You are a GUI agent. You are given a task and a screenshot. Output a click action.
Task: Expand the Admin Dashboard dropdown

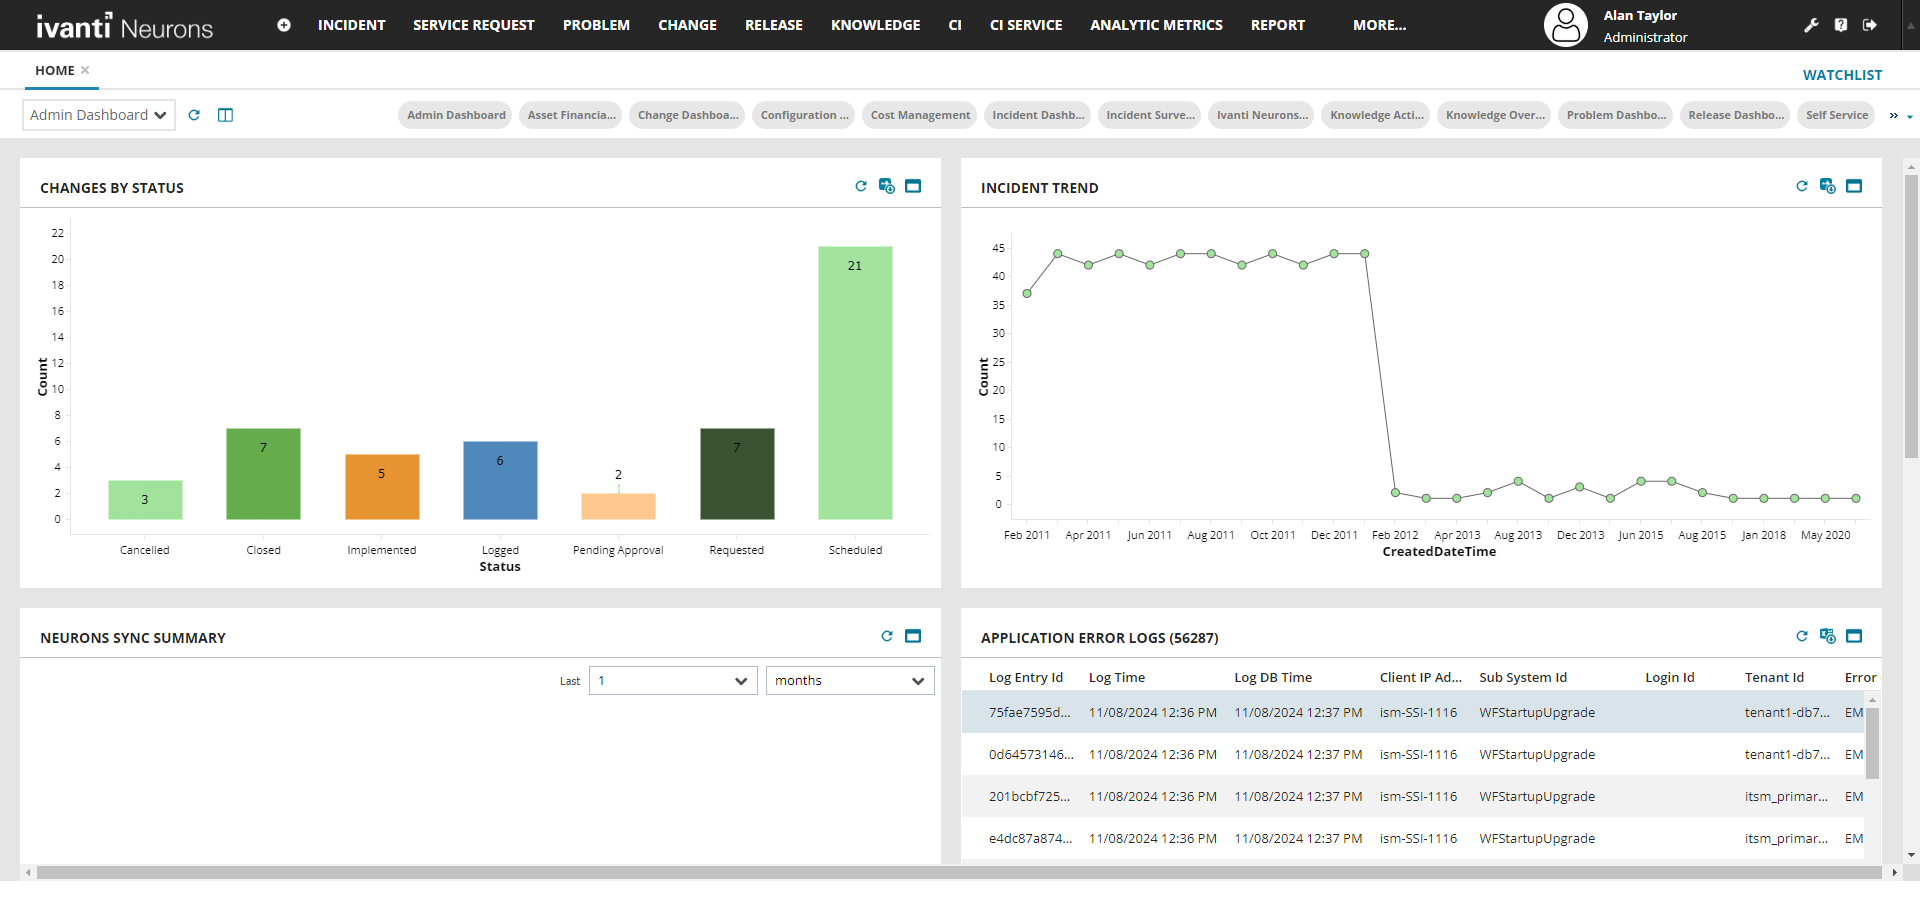pos(99,115)
